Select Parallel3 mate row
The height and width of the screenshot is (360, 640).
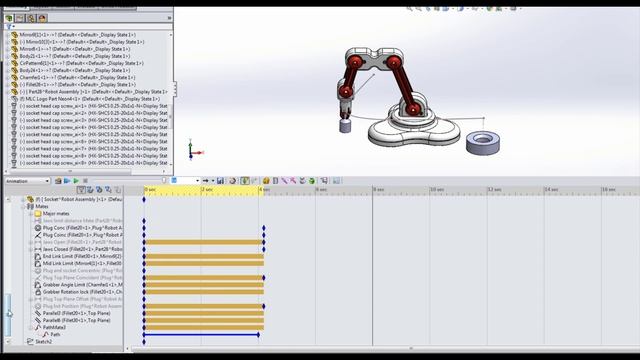tap(76, 313)
